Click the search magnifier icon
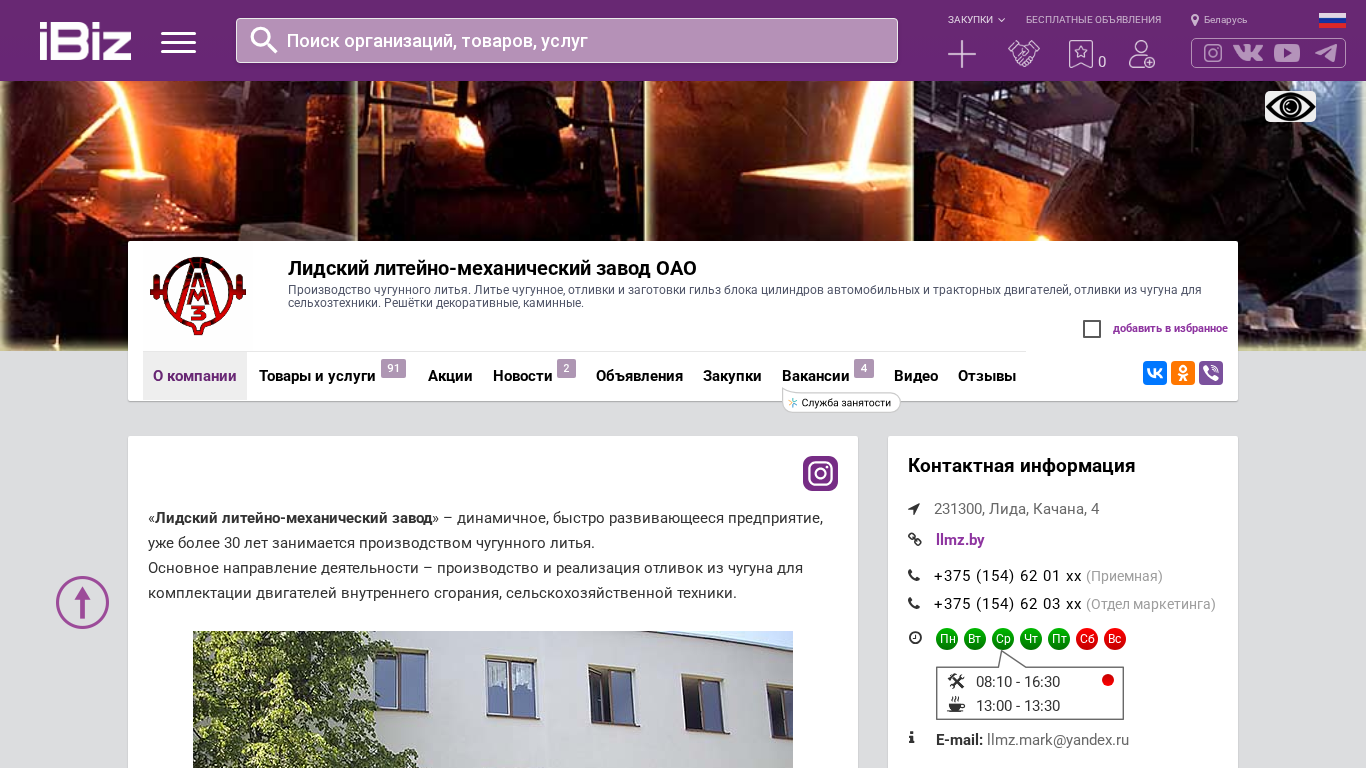 tap(264, 40)
